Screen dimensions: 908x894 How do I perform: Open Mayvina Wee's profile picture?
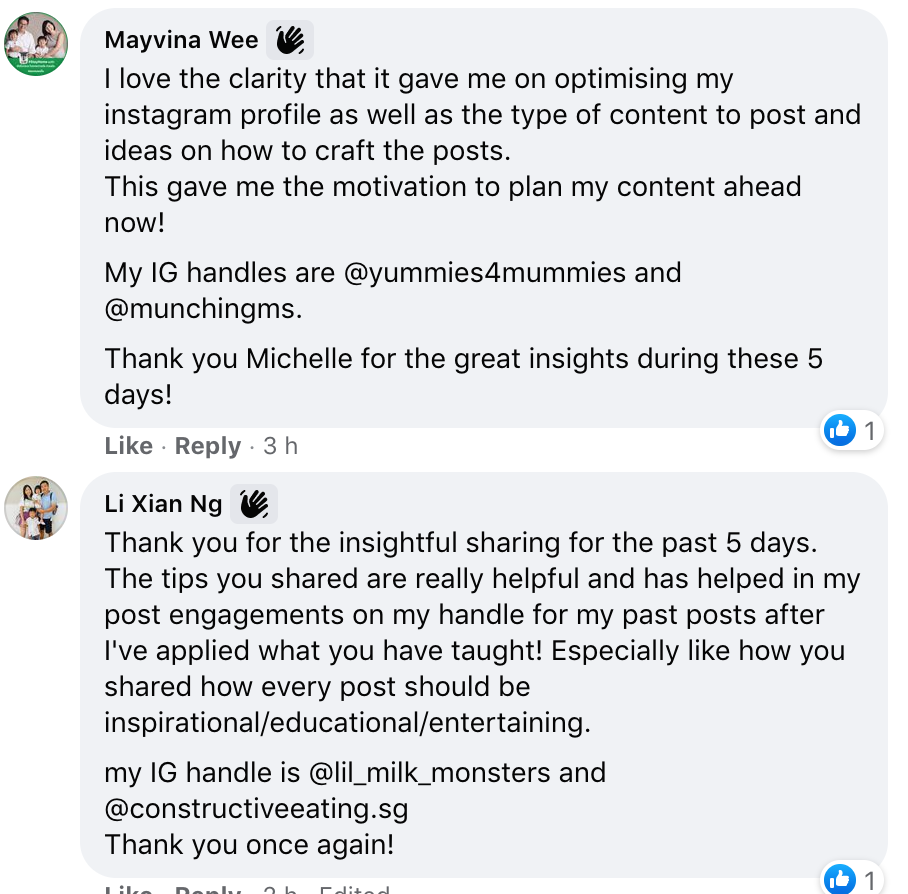pyautogui.click(x=36, y=44)
